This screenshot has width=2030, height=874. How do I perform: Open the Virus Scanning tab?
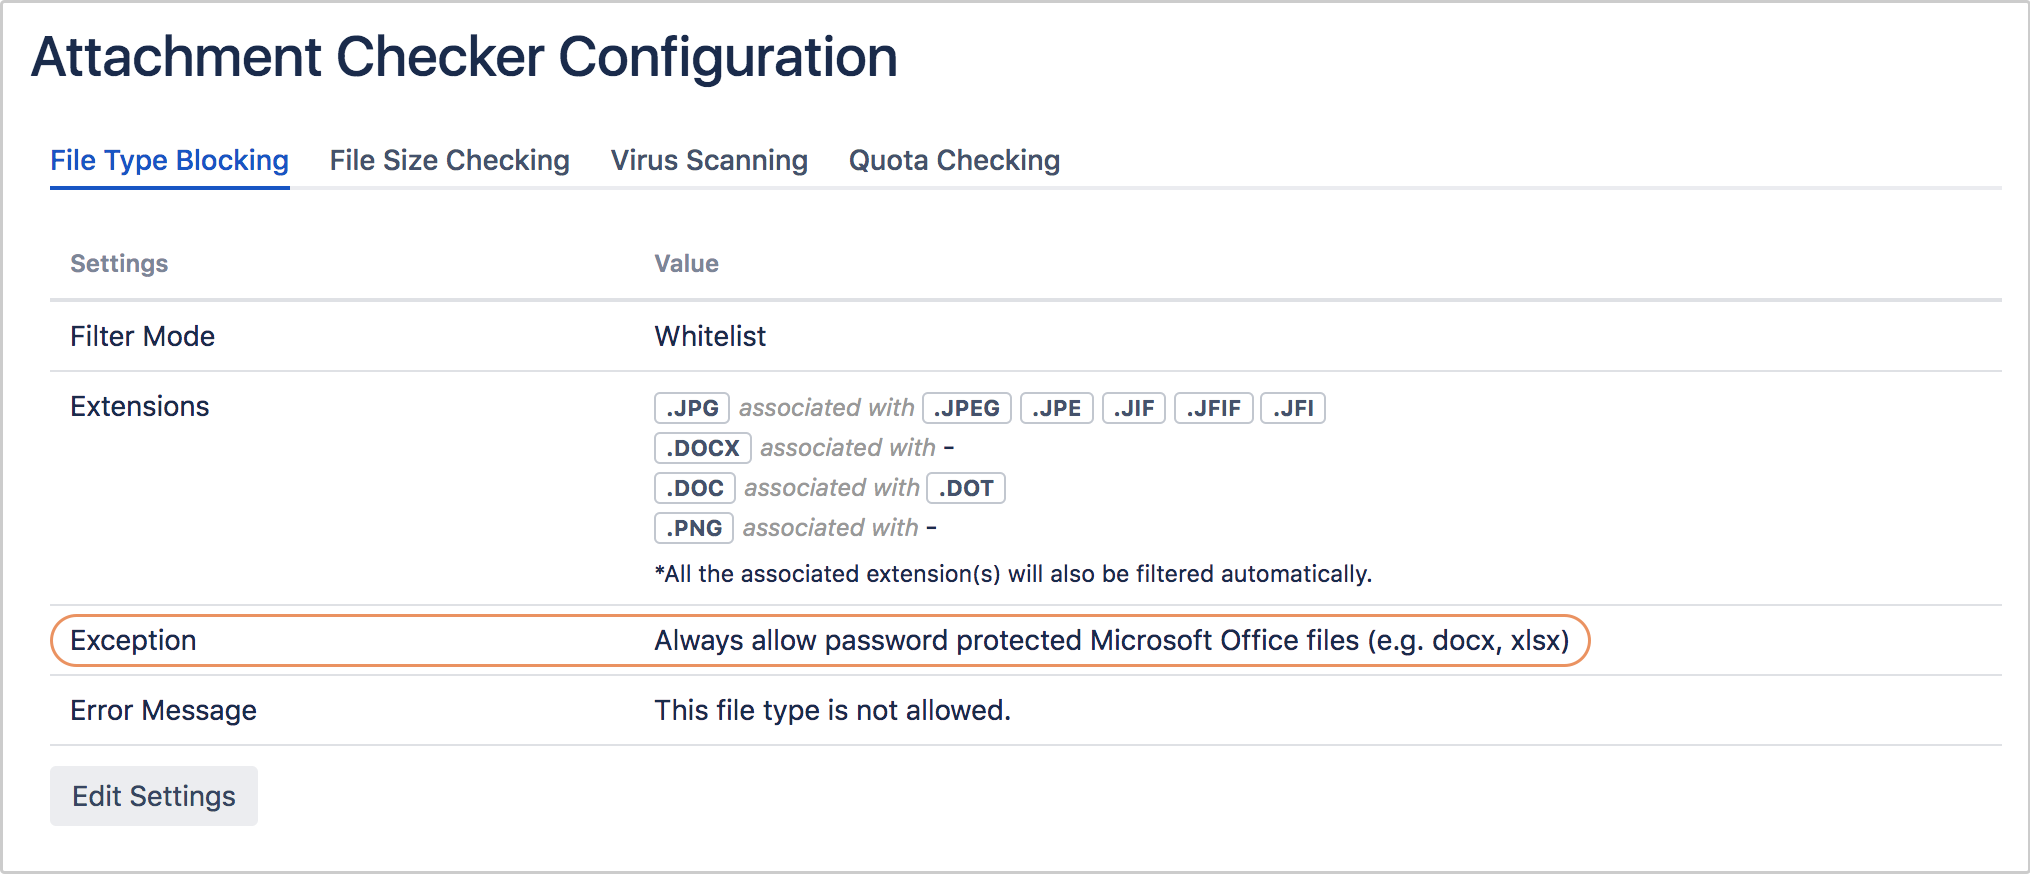tap(708, 160)
